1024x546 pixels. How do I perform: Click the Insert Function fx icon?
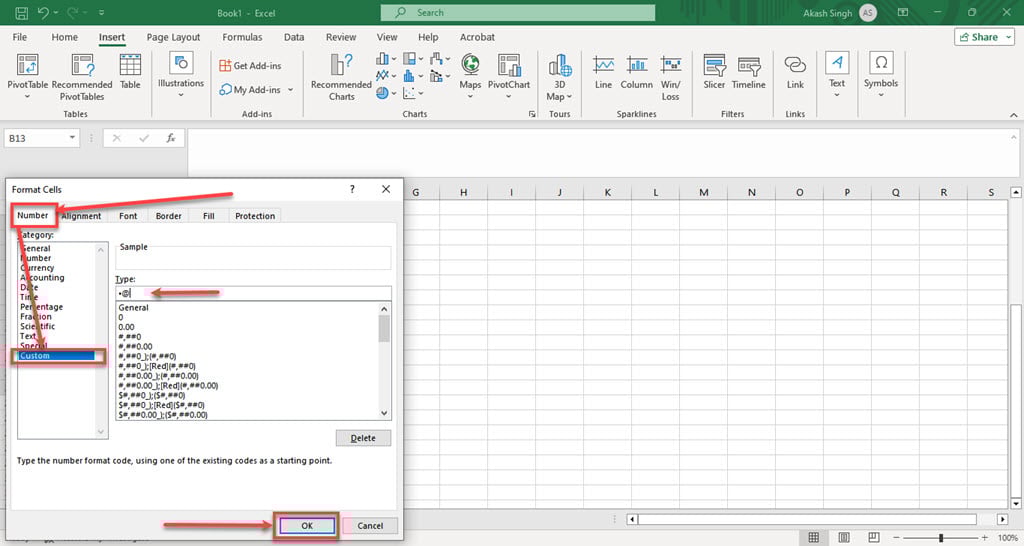170,138
